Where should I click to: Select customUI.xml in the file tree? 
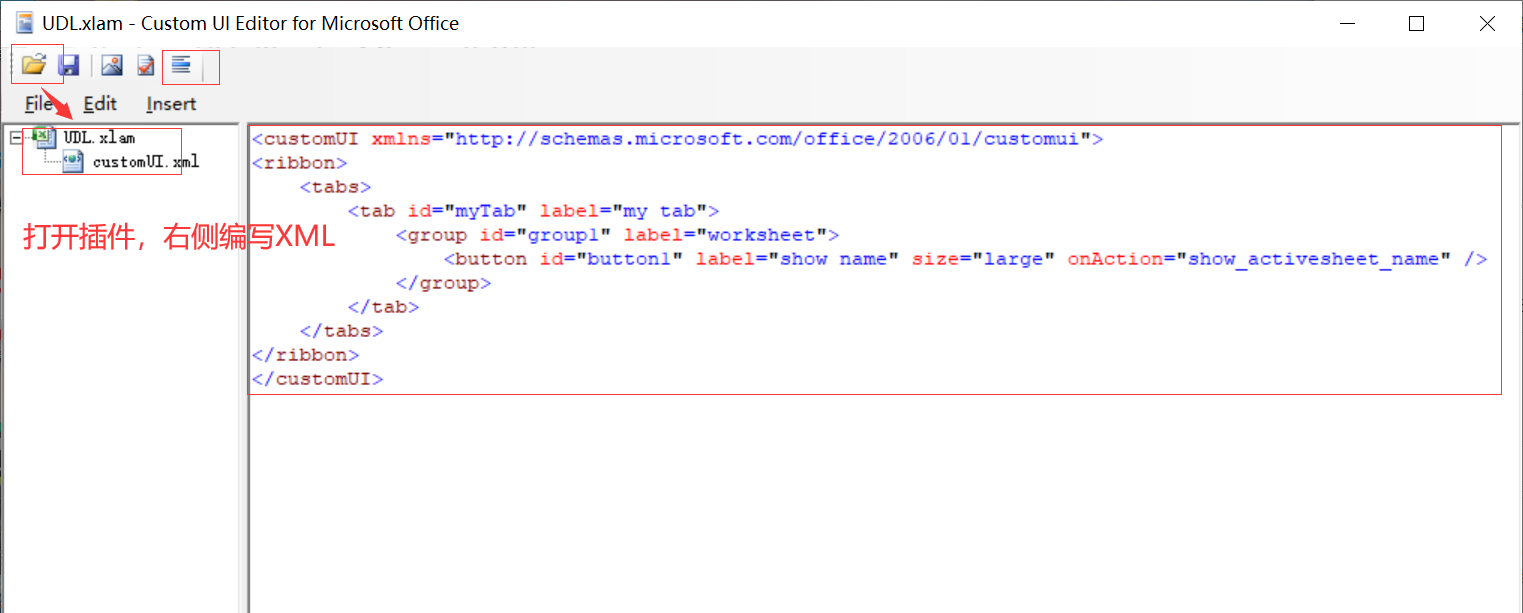146,161
